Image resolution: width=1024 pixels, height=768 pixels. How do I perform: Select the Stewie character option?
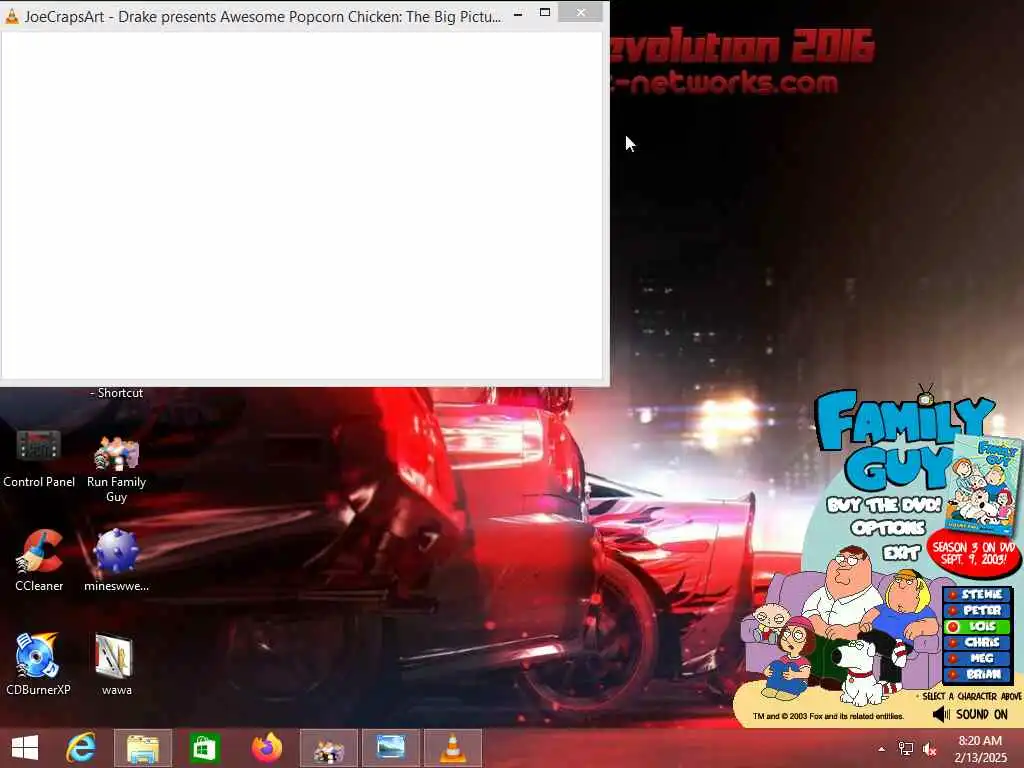coord(977,594)
